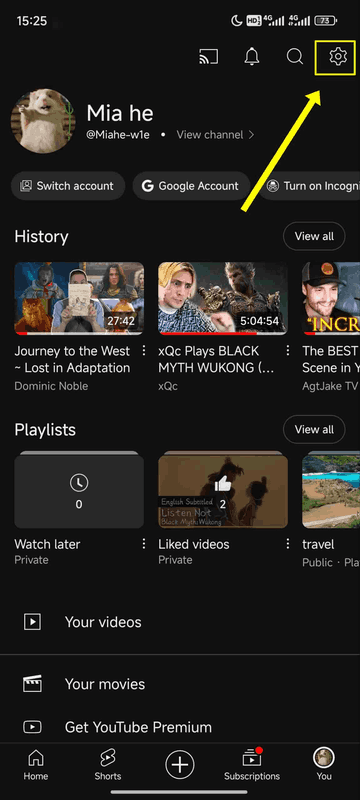360x800 pixels.
Task: Tap the Cast to device icon
Action: tap(209, 57)
